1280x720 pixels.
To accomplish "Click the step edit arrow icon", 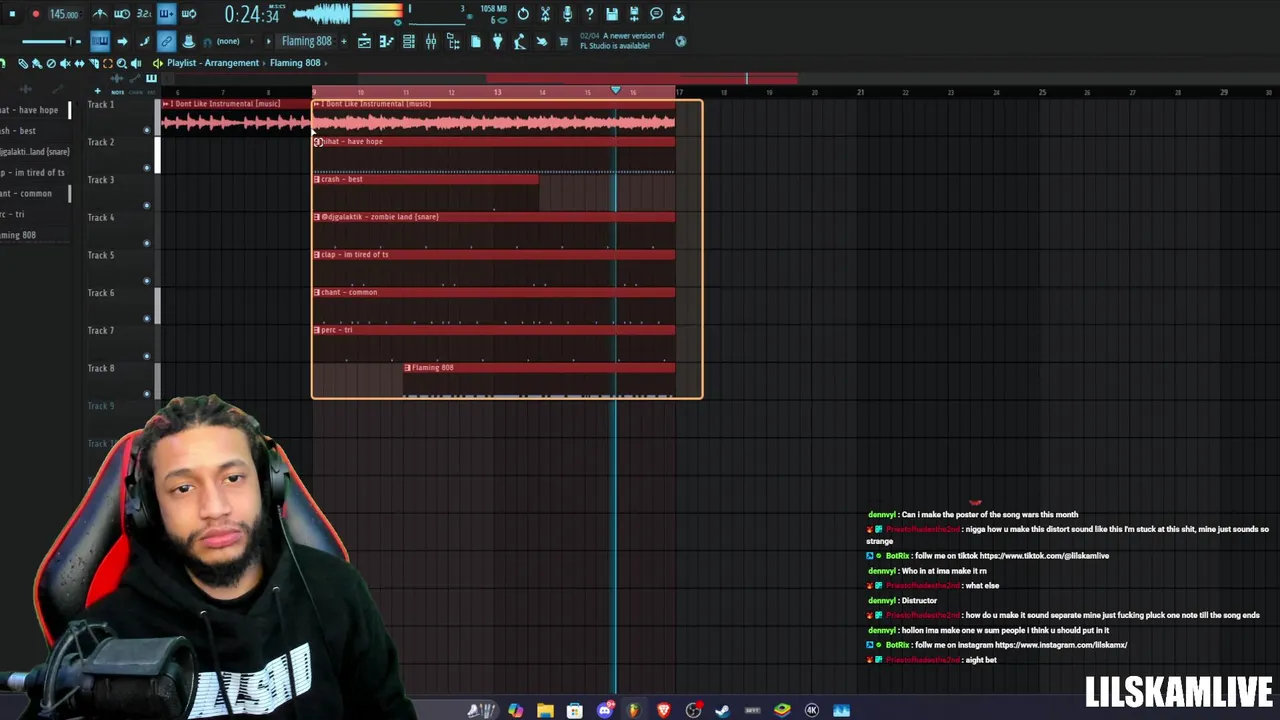I will [122, 41].
